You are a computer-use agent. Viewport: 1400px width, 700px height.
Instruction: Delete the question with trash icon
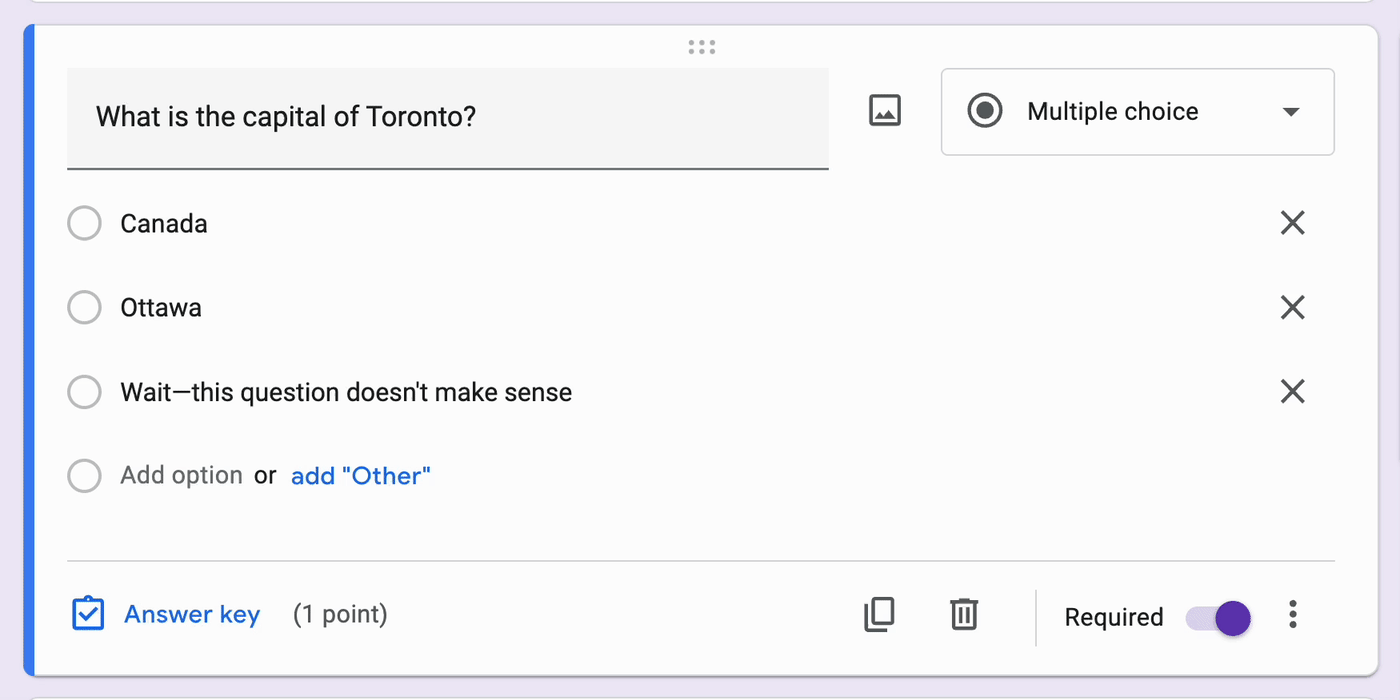964,614
